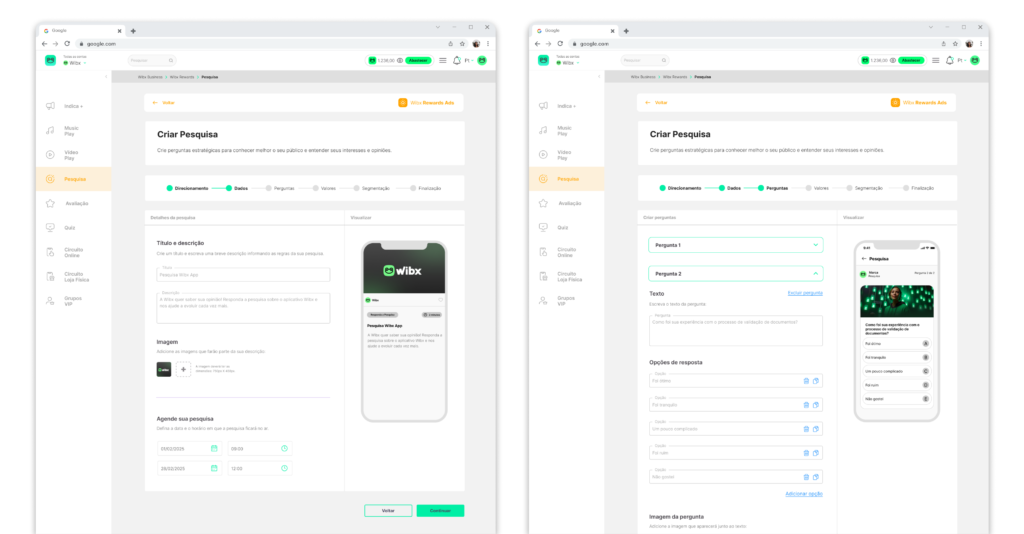1024x534 pixels.
Task: Open hamburger menu in left window header
Action: tap(443, 60)
